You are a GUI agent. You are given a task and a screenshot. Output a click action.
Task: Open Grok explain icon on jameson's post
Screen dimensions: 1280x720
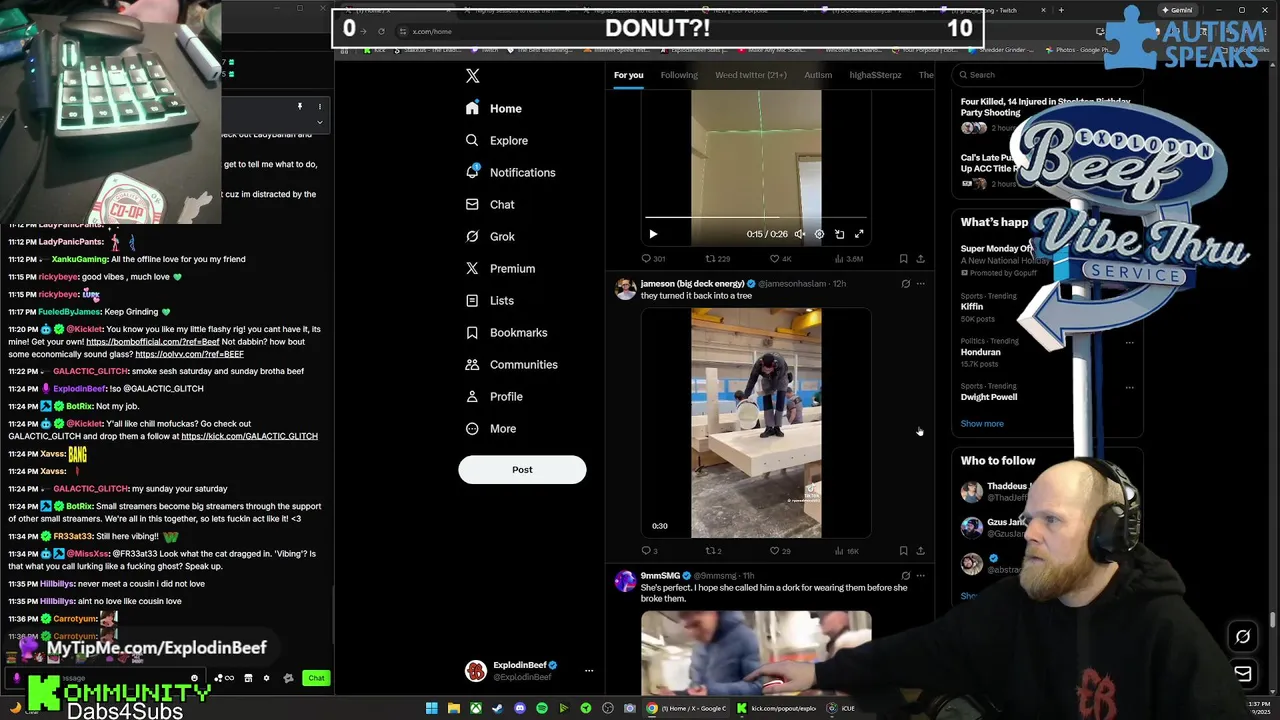point(906,284)
